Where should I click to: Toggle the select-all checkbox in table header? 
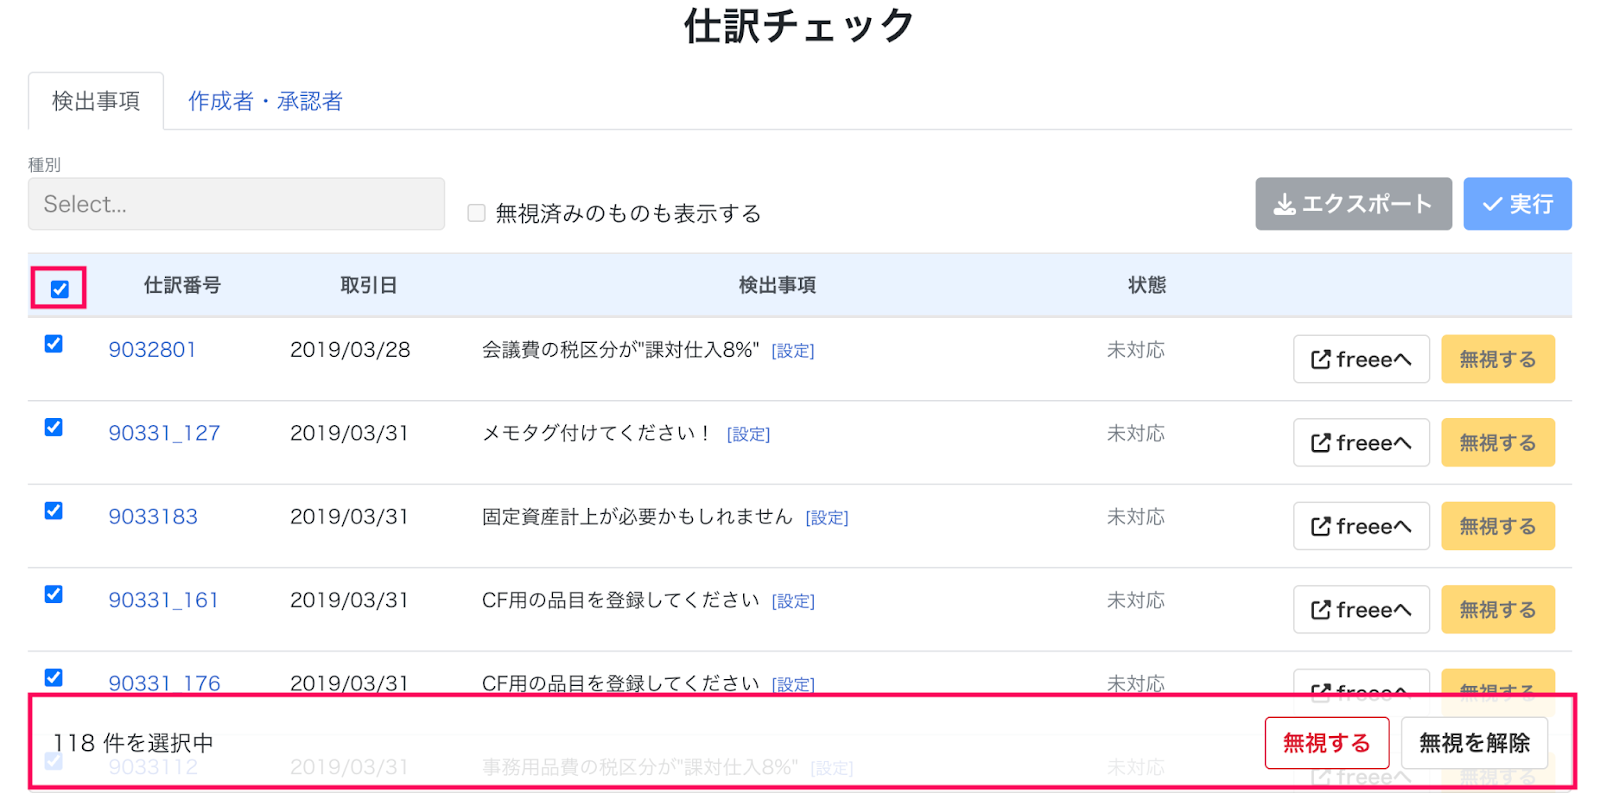click(60, 289)
